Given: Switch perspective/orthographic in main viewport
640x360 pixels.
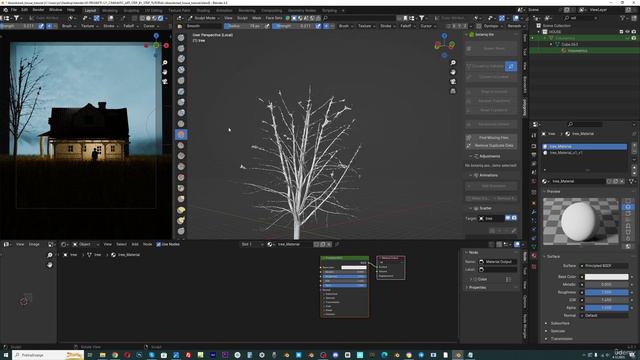Looking at the screenshot, I should click(x=453, y=91).
